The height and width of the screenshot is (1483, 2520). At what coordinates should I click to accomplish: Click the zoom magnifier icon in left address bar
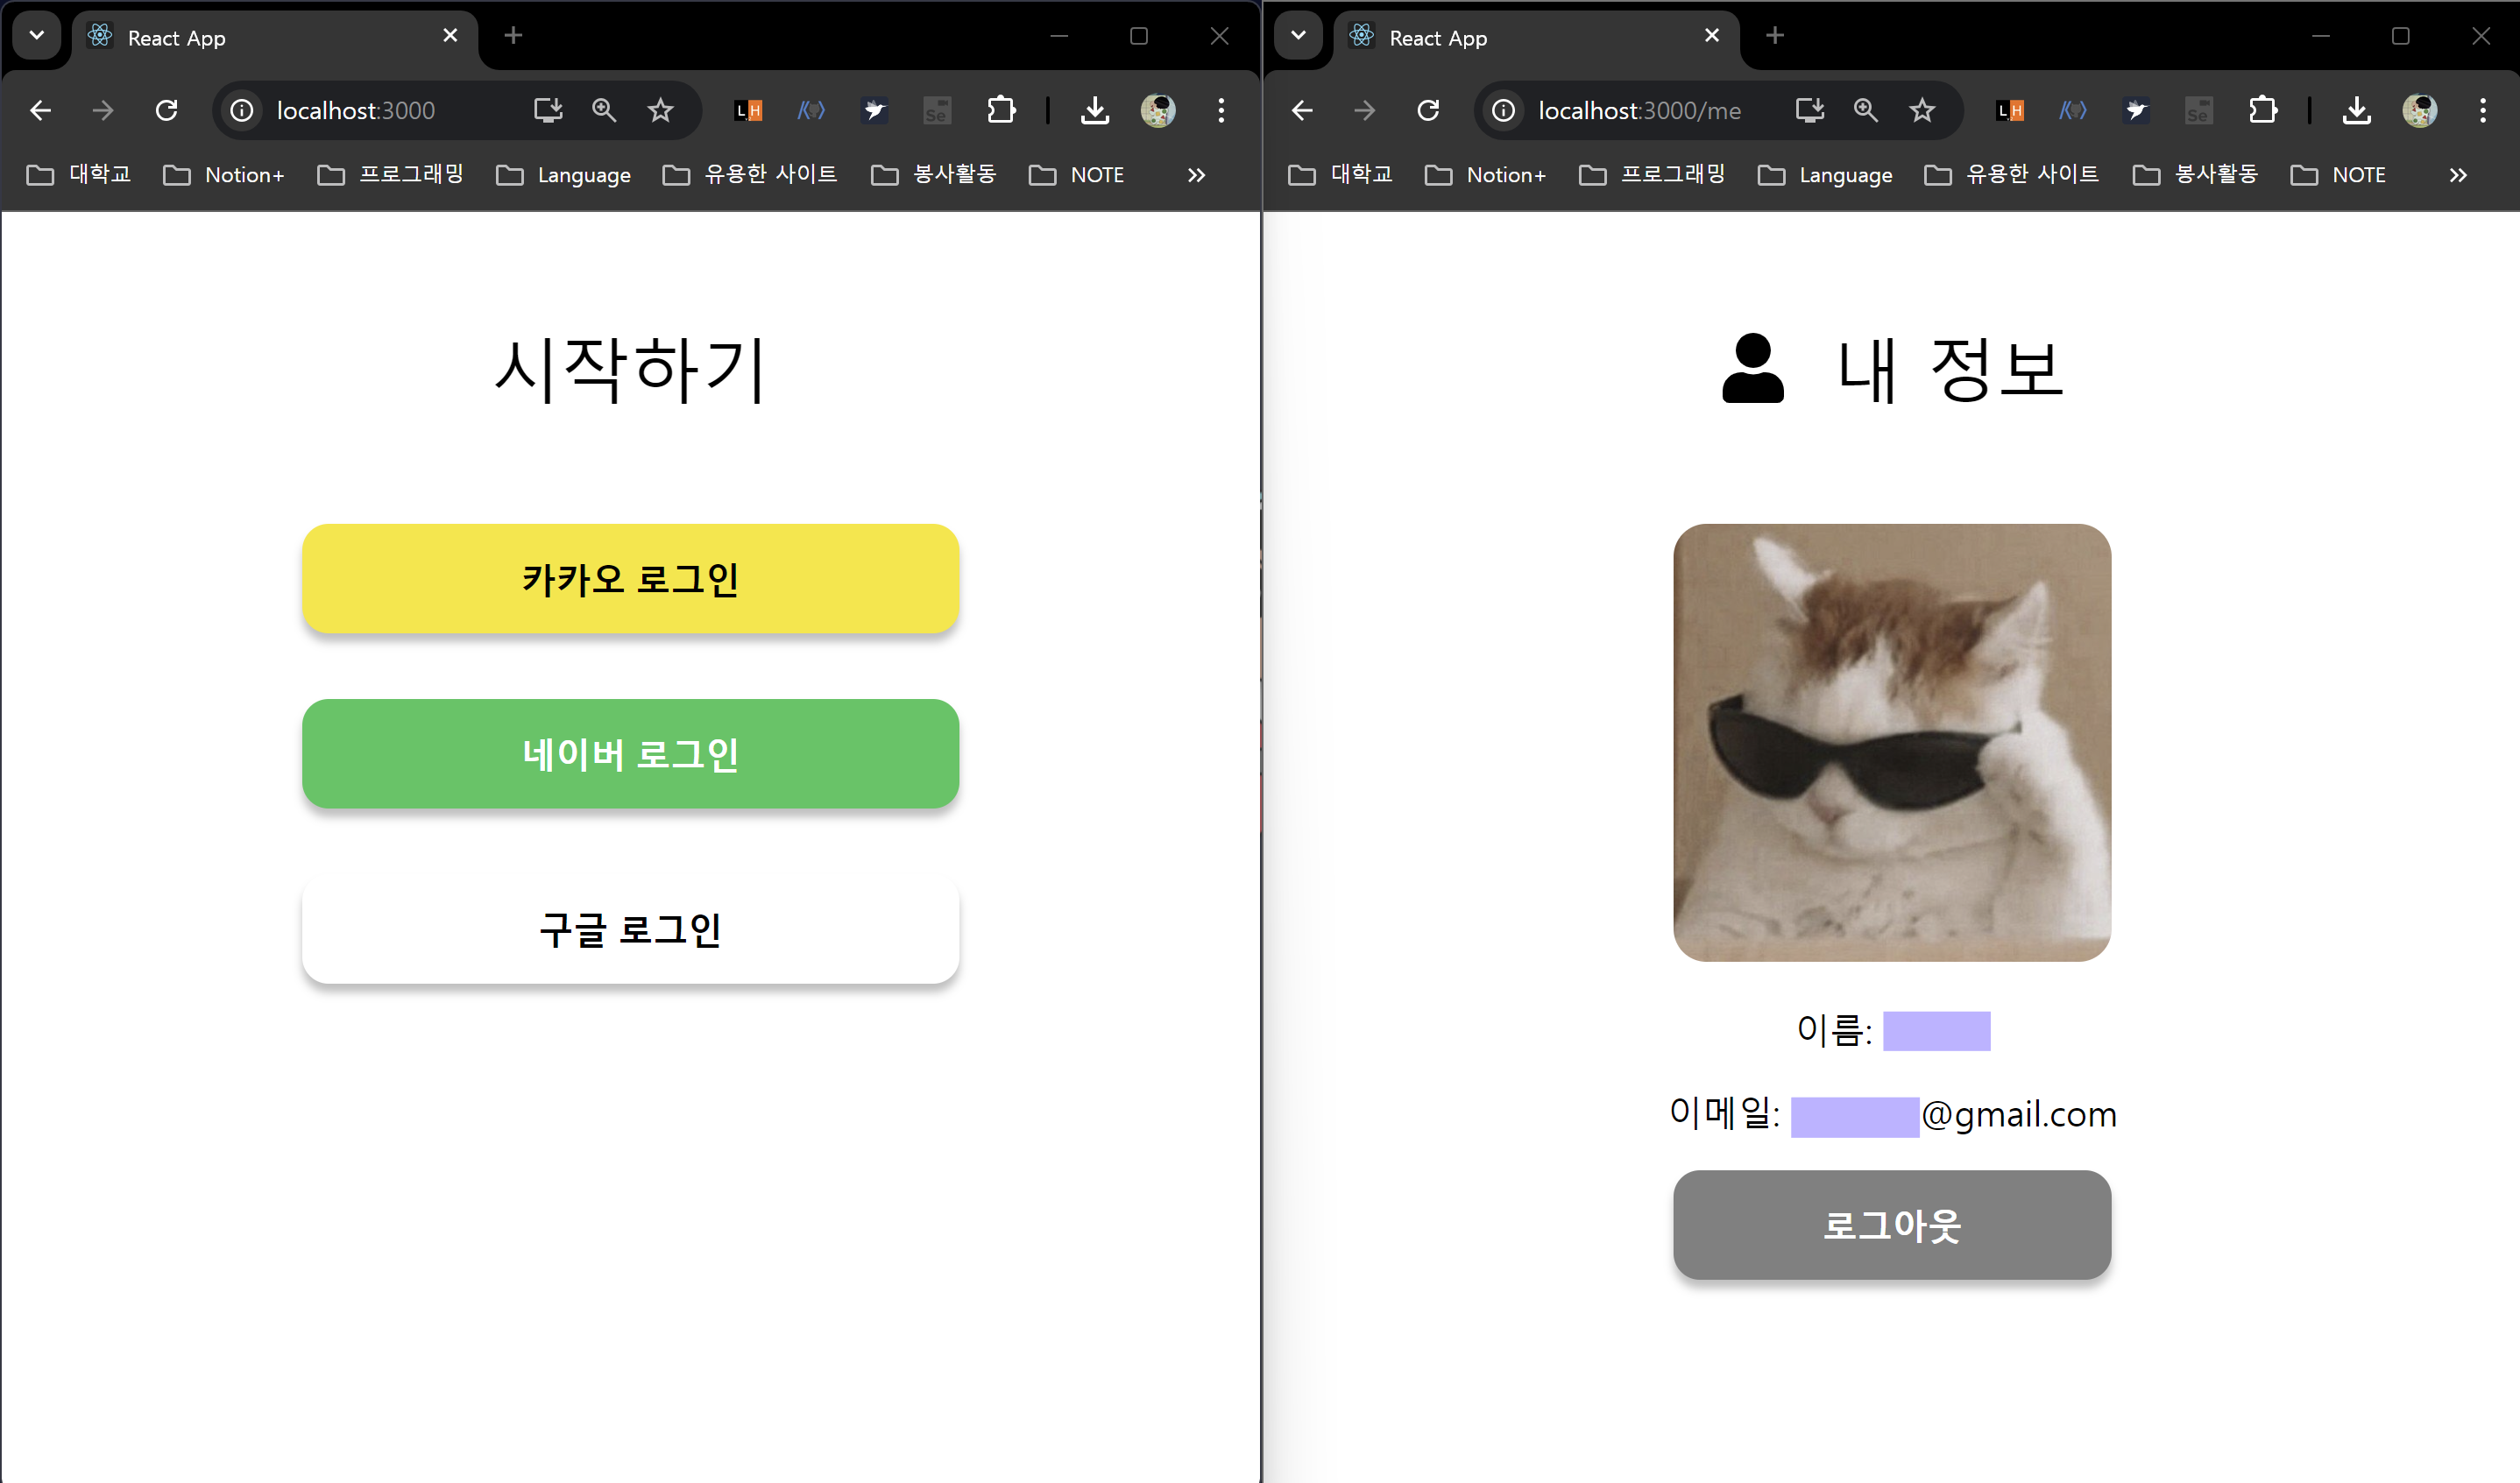click(604, 110)
